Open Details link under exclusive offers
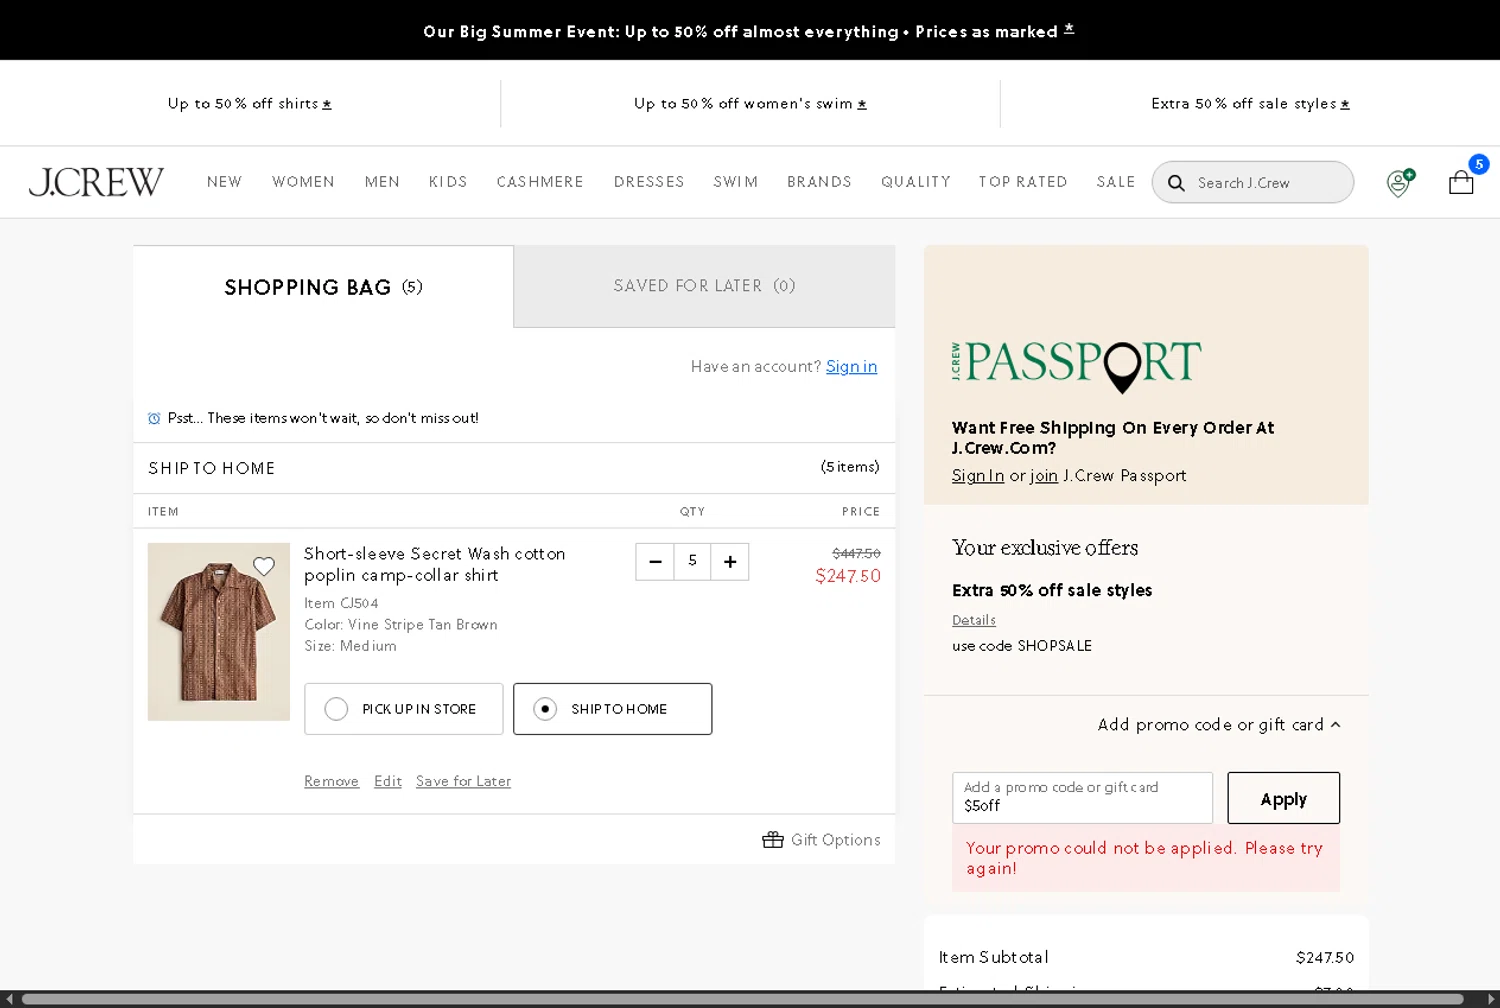The width and height of the screenshot is (1500, 1008). [x=974, y=620]
